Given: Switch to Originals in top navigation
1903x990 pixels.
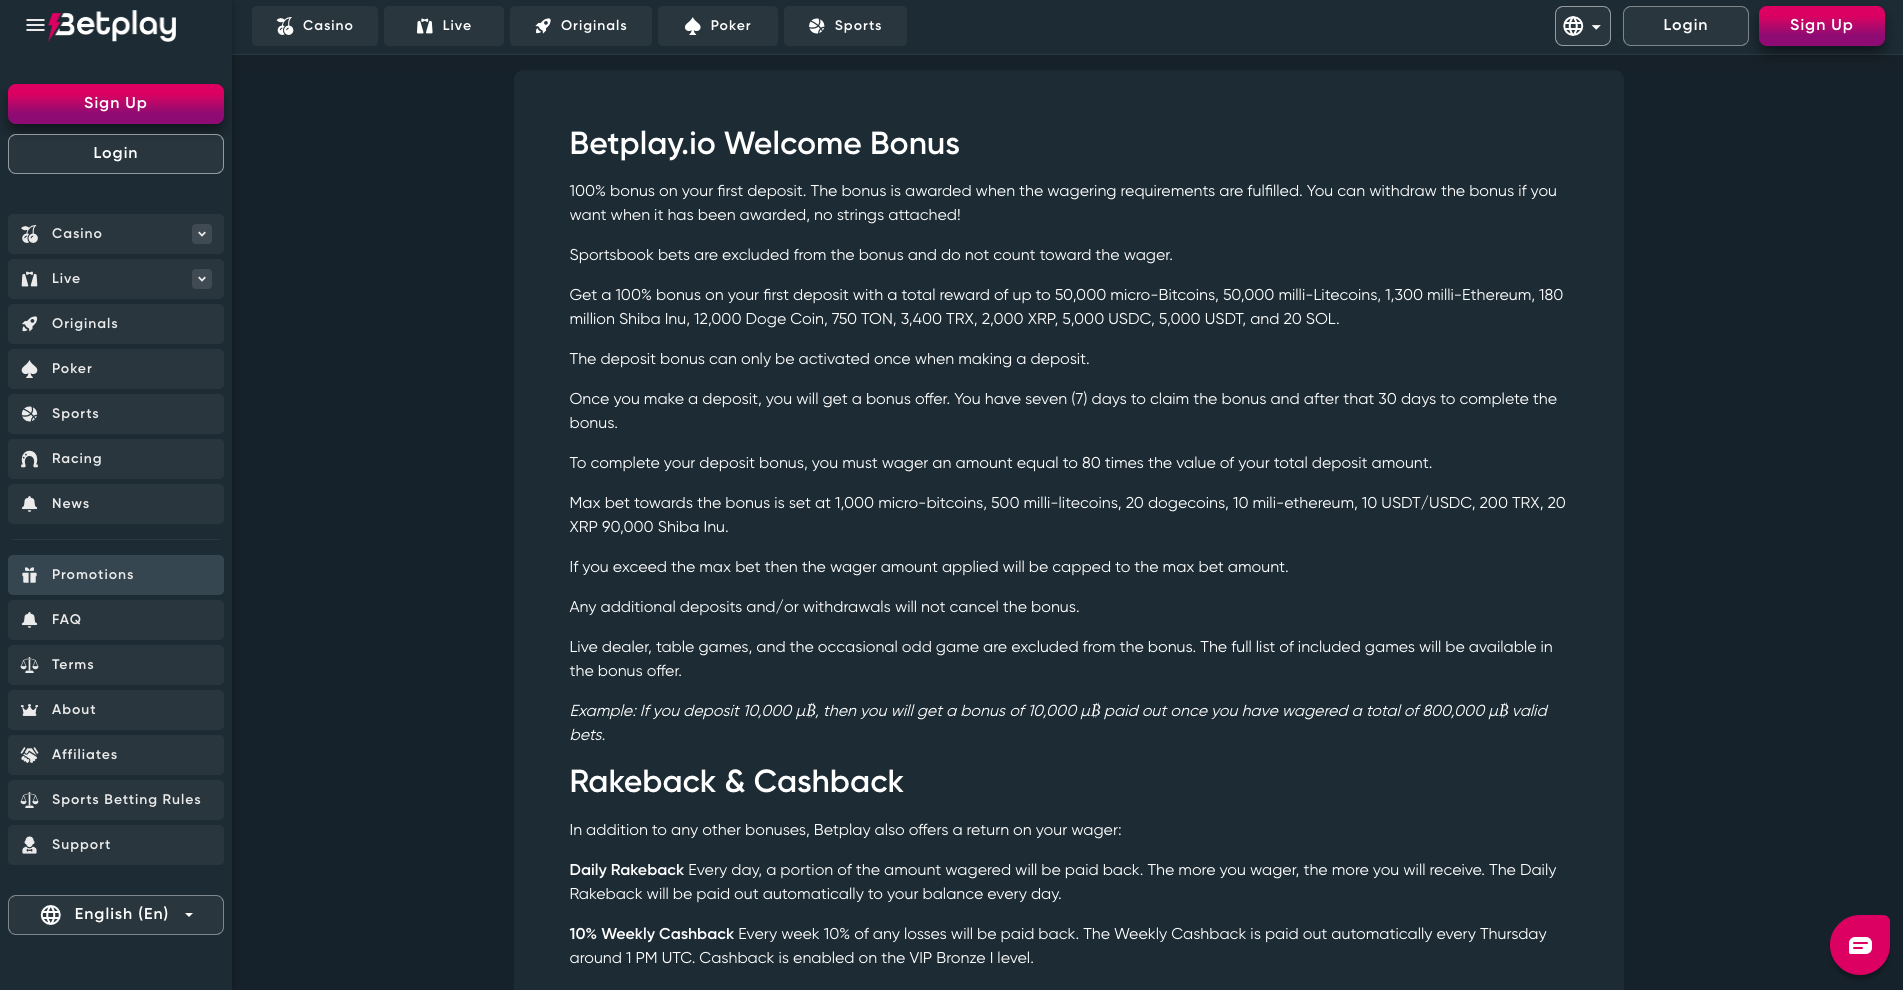Looking at the screenshot, I should click(581, 26).
